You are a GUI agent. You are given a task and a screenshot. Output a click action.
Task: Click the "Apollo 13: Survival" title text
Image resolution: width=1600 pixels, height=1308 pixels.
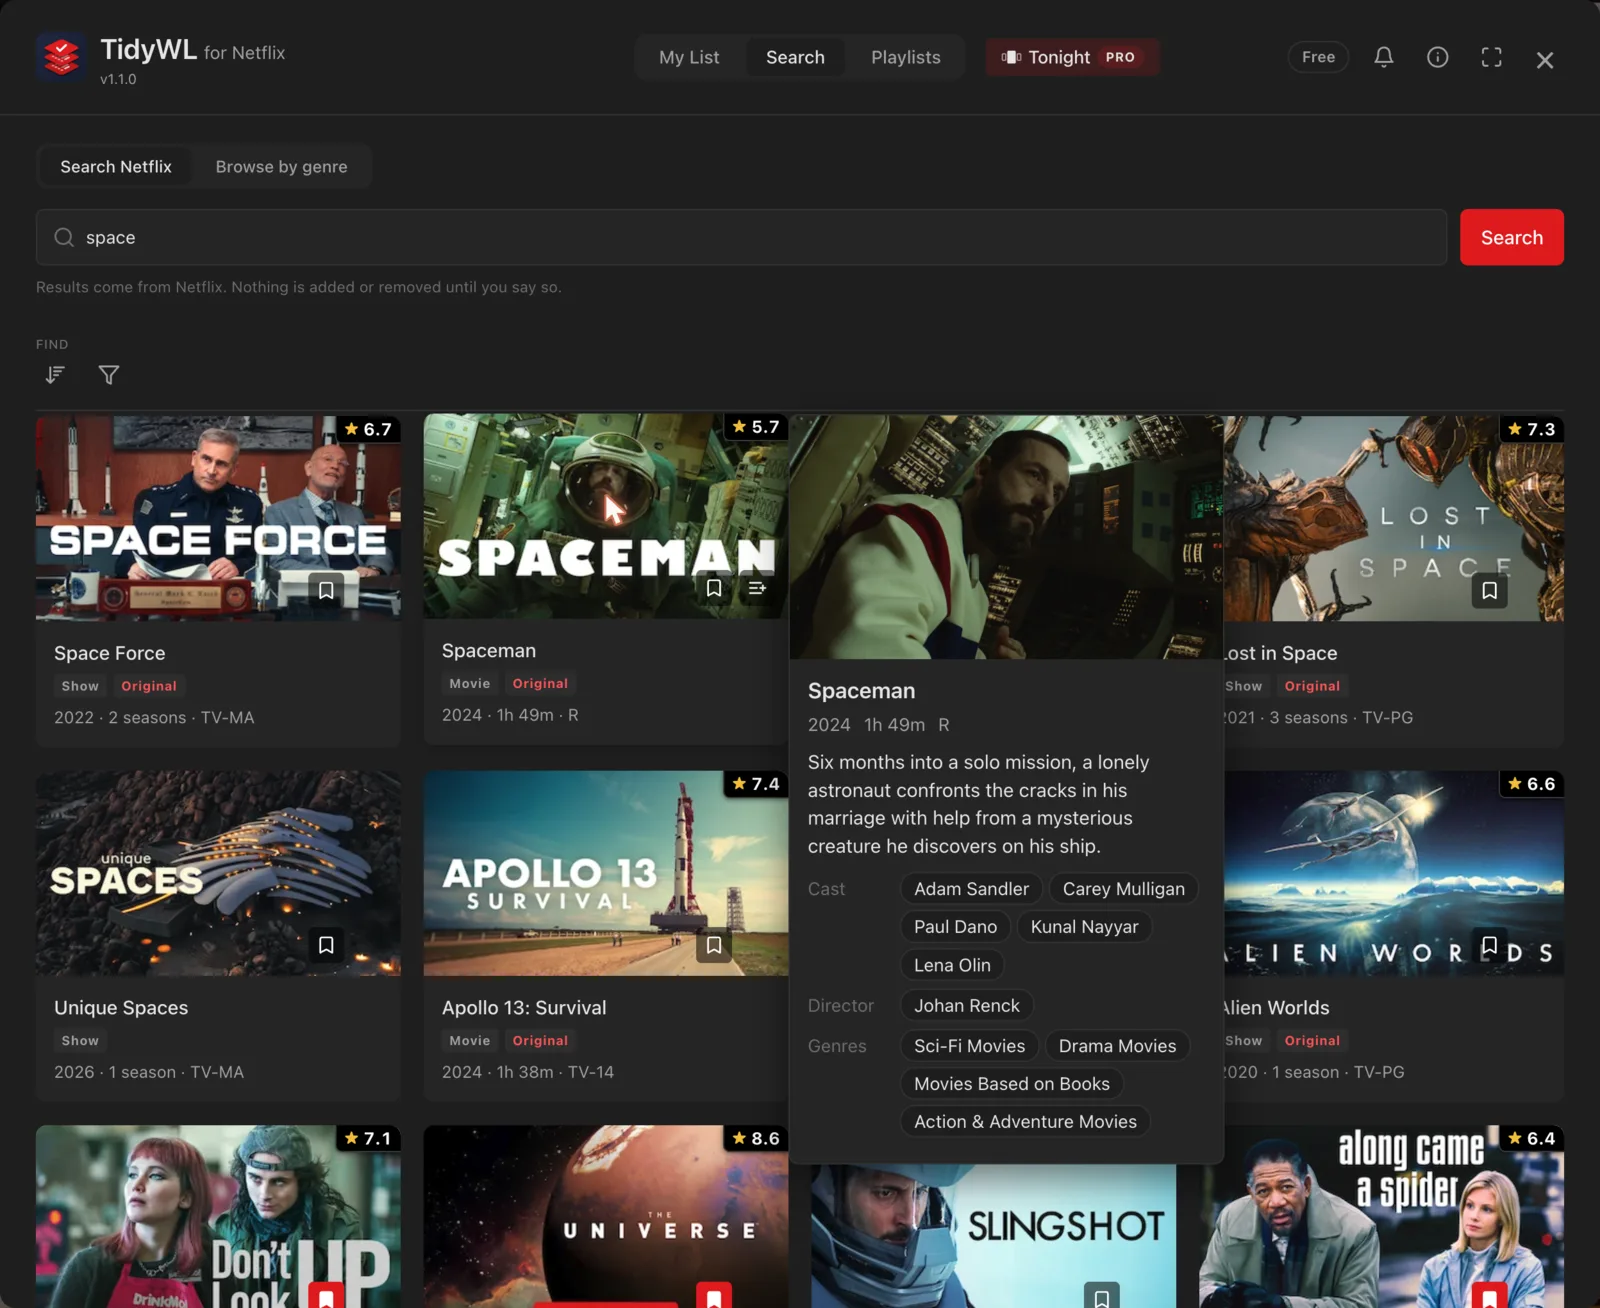coord(524,1008)
